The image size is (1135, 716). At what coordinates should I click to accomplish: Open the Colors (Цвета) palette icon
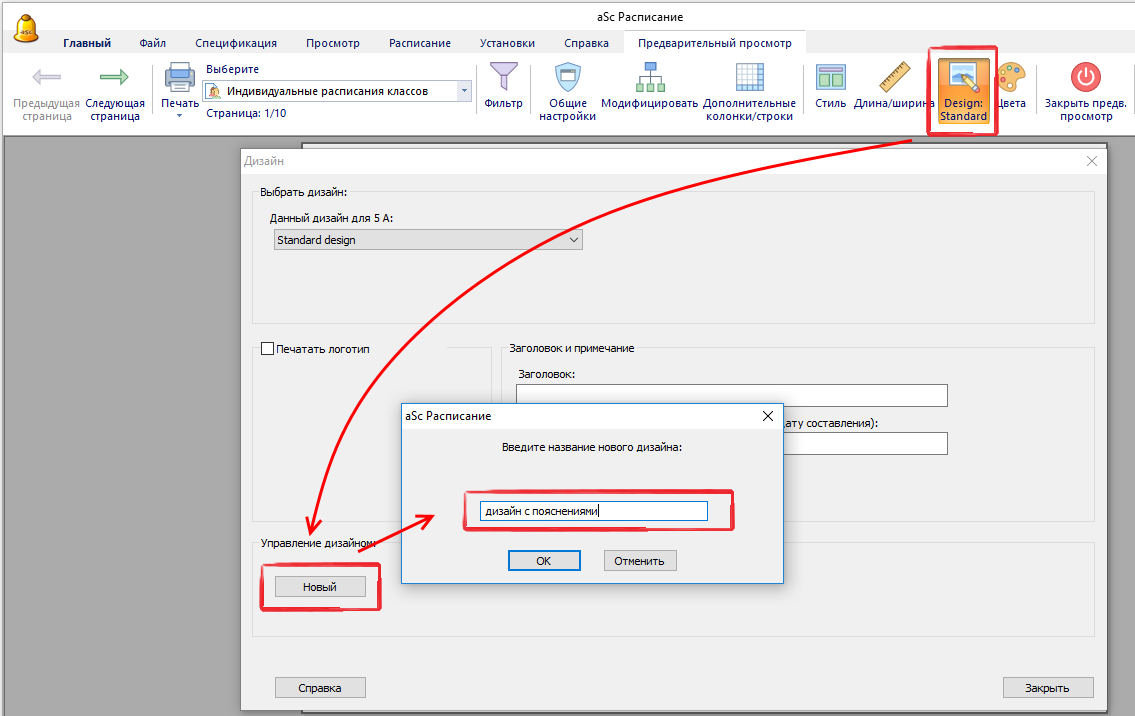point(1011,78)
